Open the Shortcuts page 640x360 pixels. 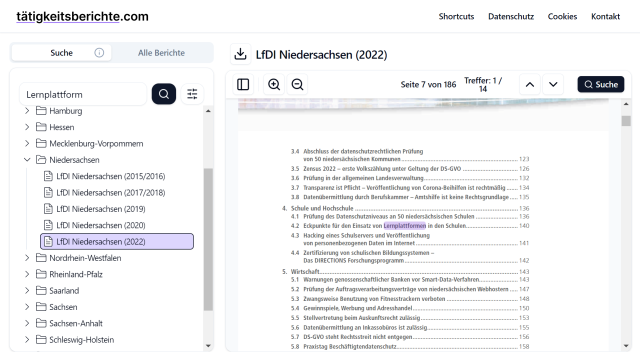[x=456, y=16]
